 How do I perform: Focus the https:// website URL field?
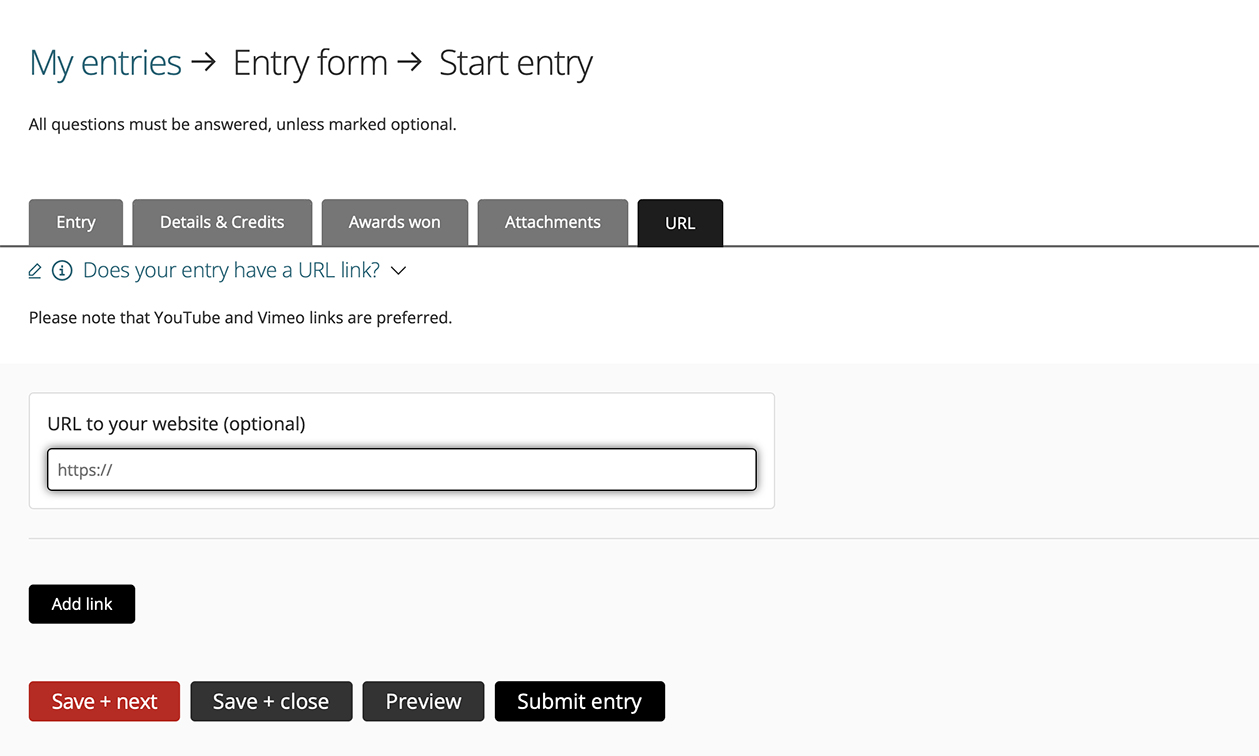[402, 470]
